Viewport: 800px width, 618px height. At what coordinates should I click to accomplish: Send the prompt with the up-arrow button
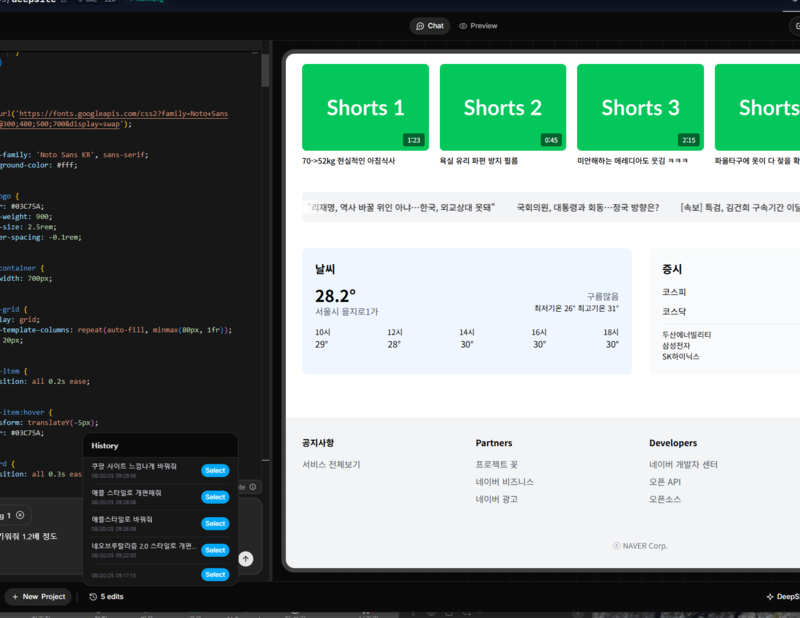click(x=246, y=559)
